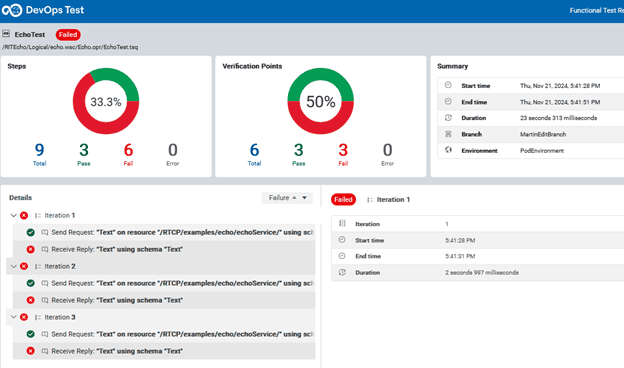624x368 pixels.
Task: Click the DevOps Test infinity logo
Action: [12, 10]
